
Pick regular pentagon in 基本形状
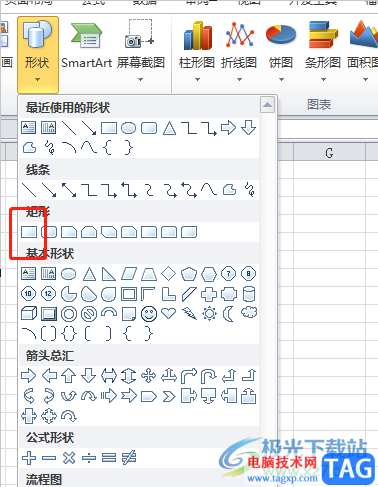coord(189,274)
